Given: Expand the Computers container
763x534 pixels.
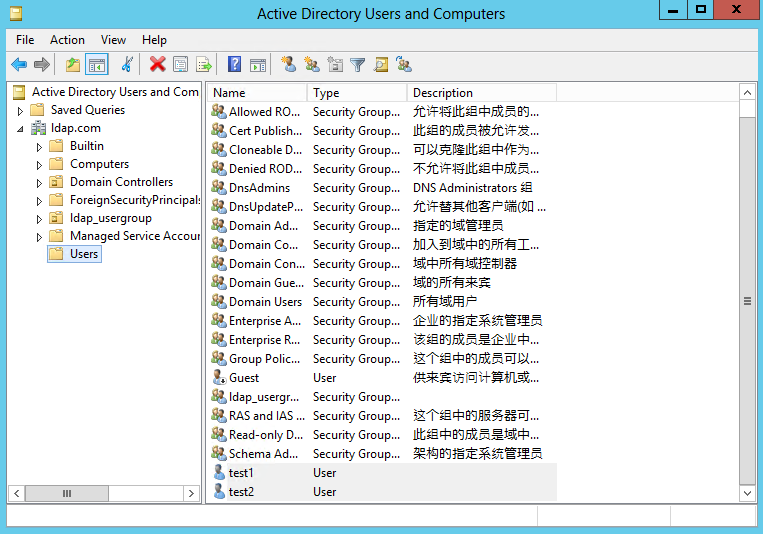Looking at the screenshot, I should tap(39, 165).
